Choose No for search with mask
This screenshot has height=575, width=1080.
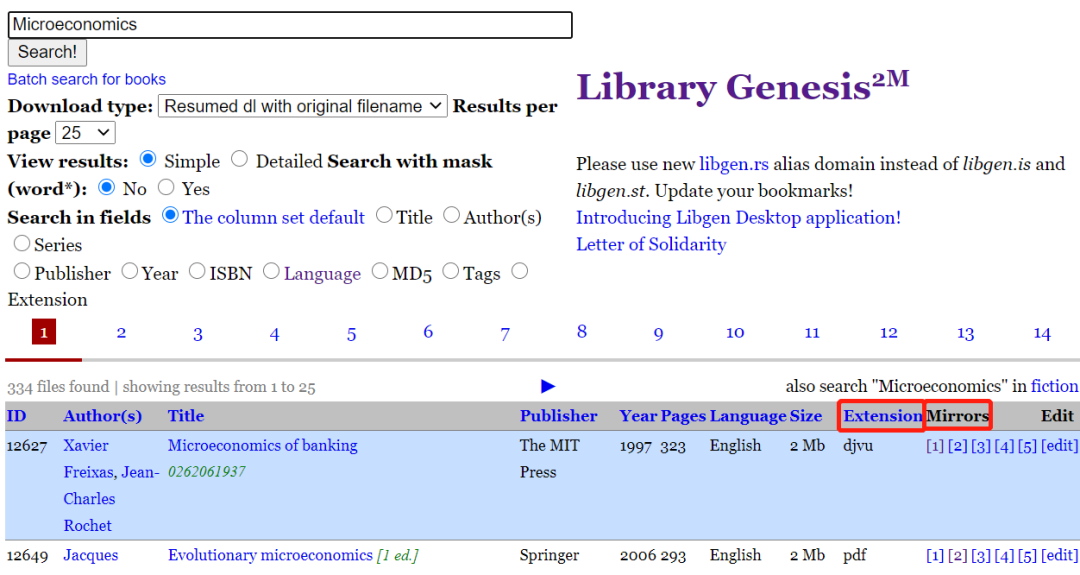(106, 187)
